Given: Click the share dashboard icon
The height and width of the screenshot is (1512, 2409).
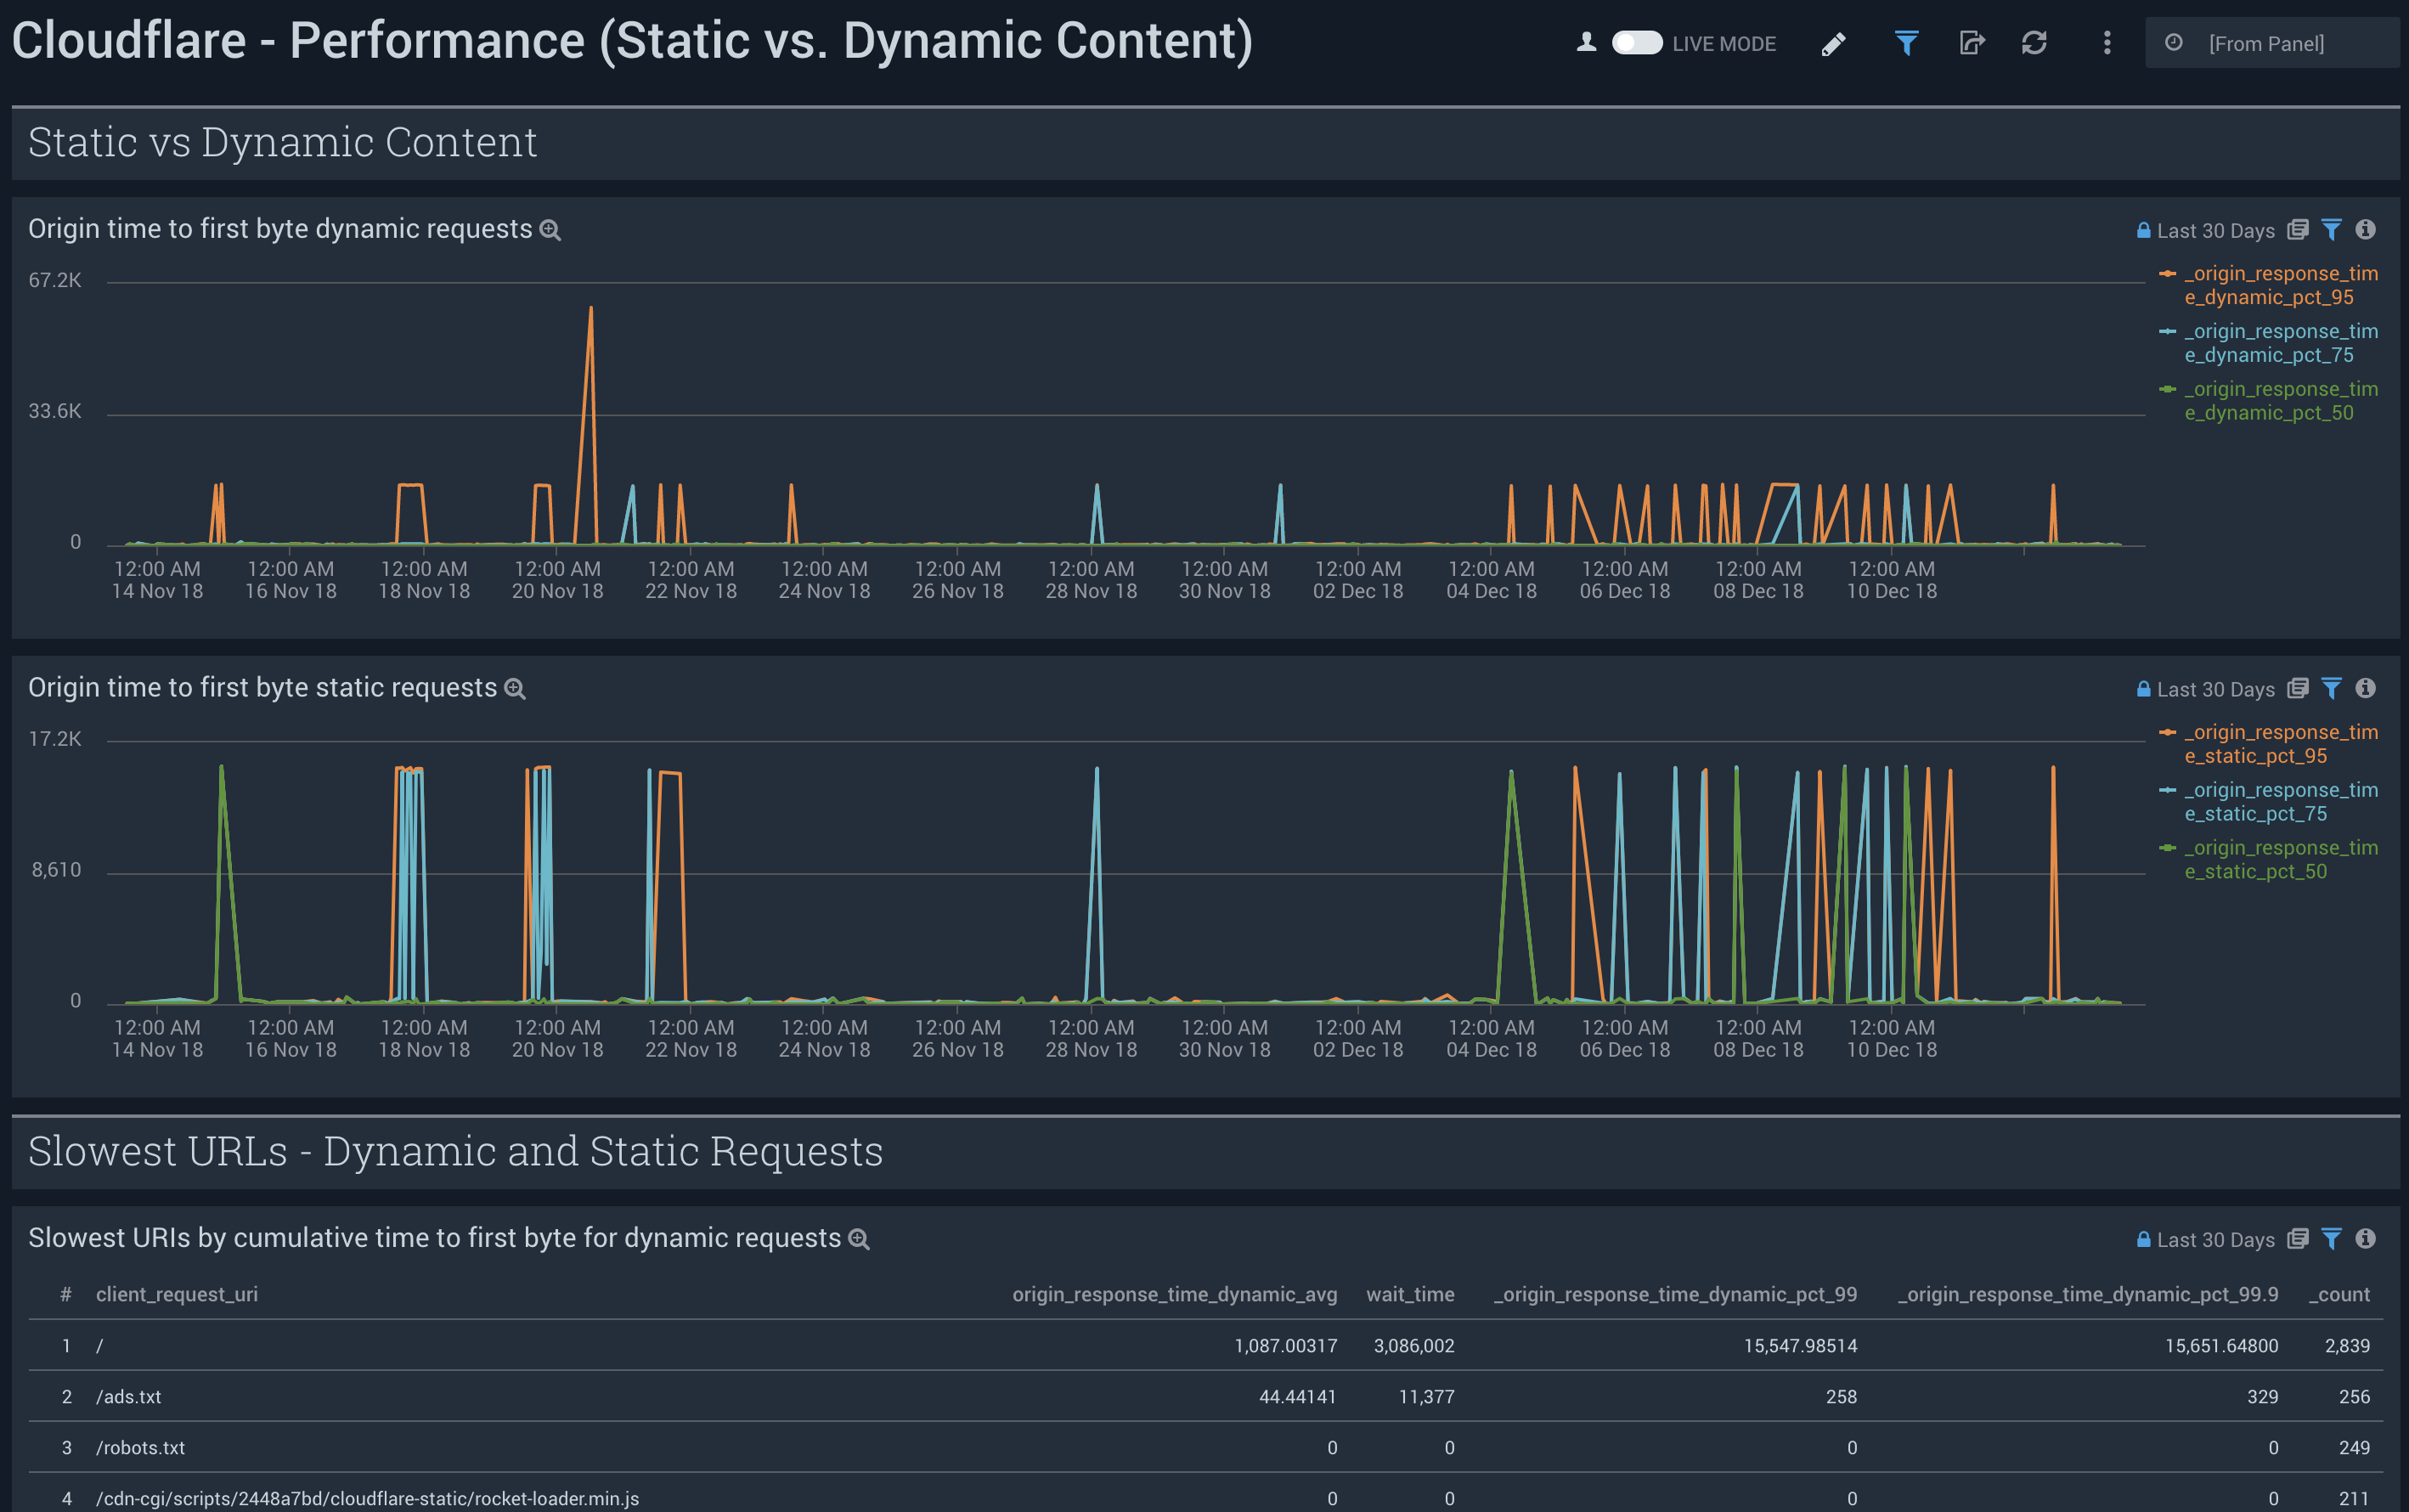Looking at the screenshot, I should click(1971, 43).
